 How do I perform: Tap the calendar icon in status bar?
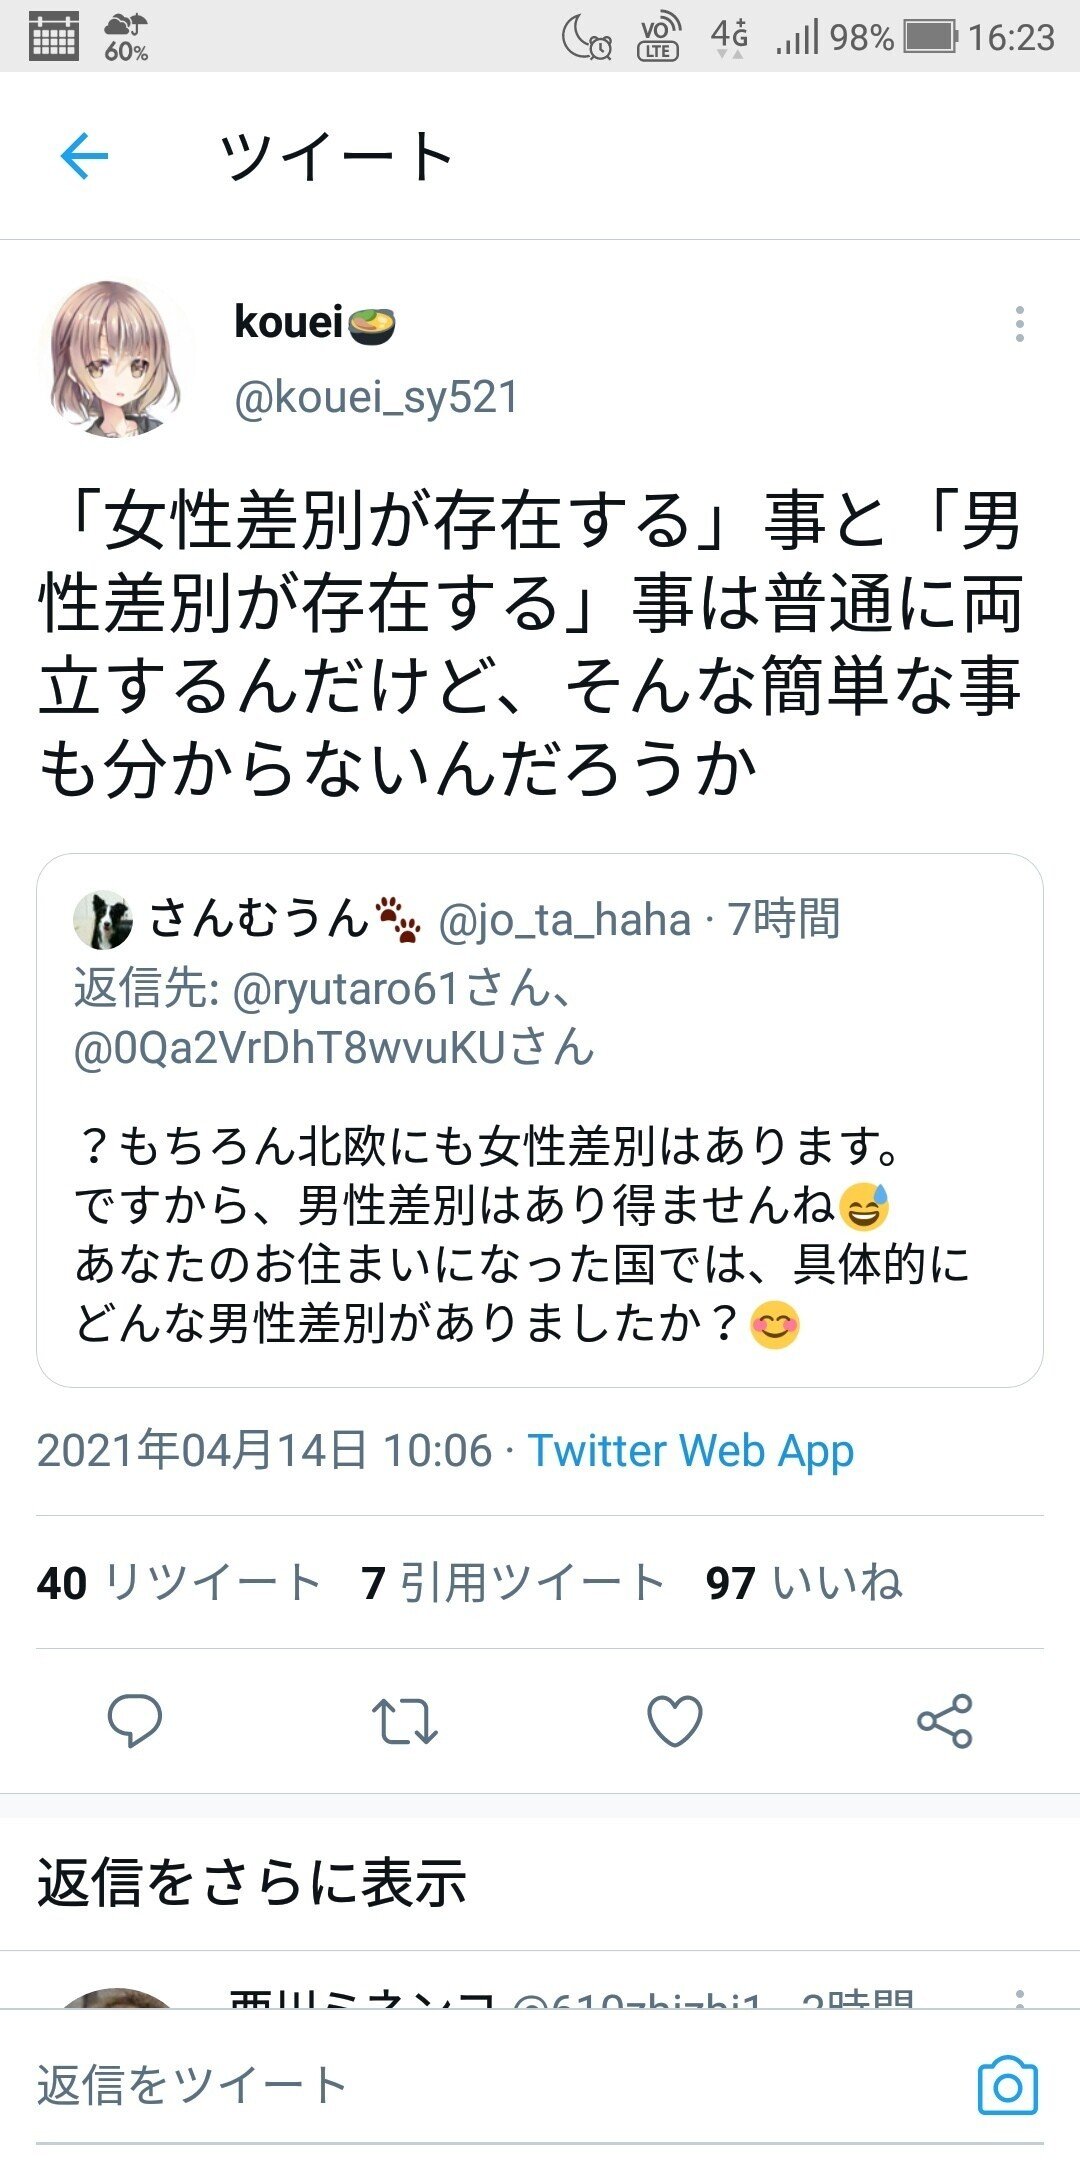[x=53, y=37]
